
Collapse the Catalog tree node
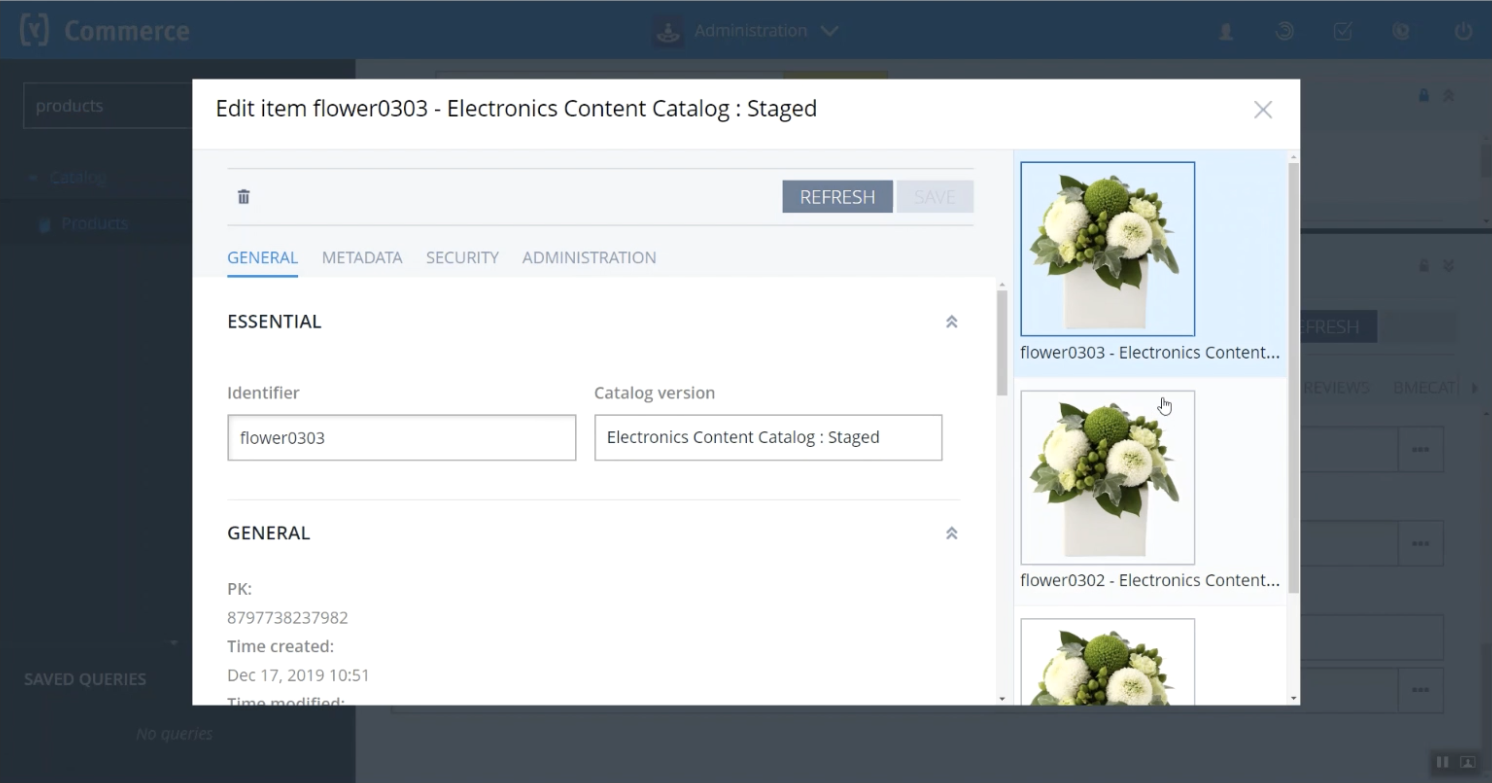tap(33, 178)
